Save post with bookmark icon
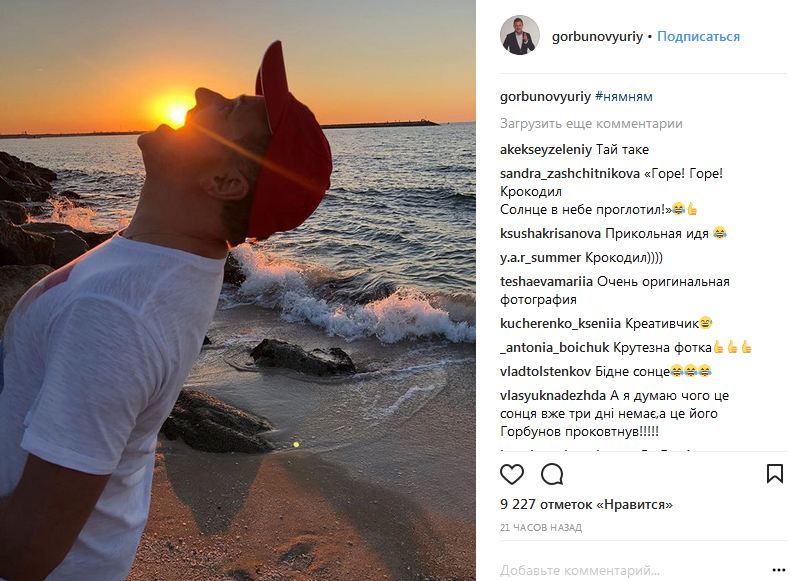The image size is (791, 581). [775, 474]
